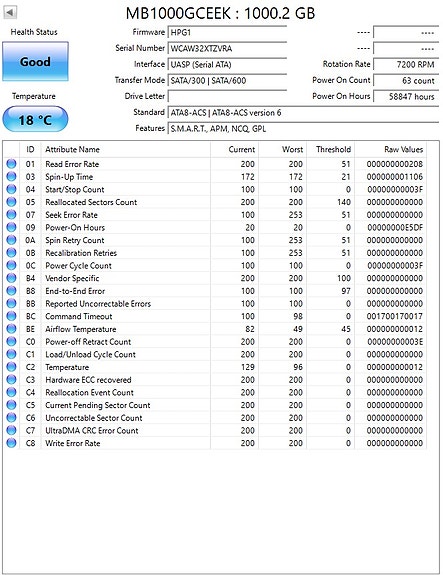Select the Current Pending Sector Count name
Screen dimensions: 443x575
pos(98,405)
